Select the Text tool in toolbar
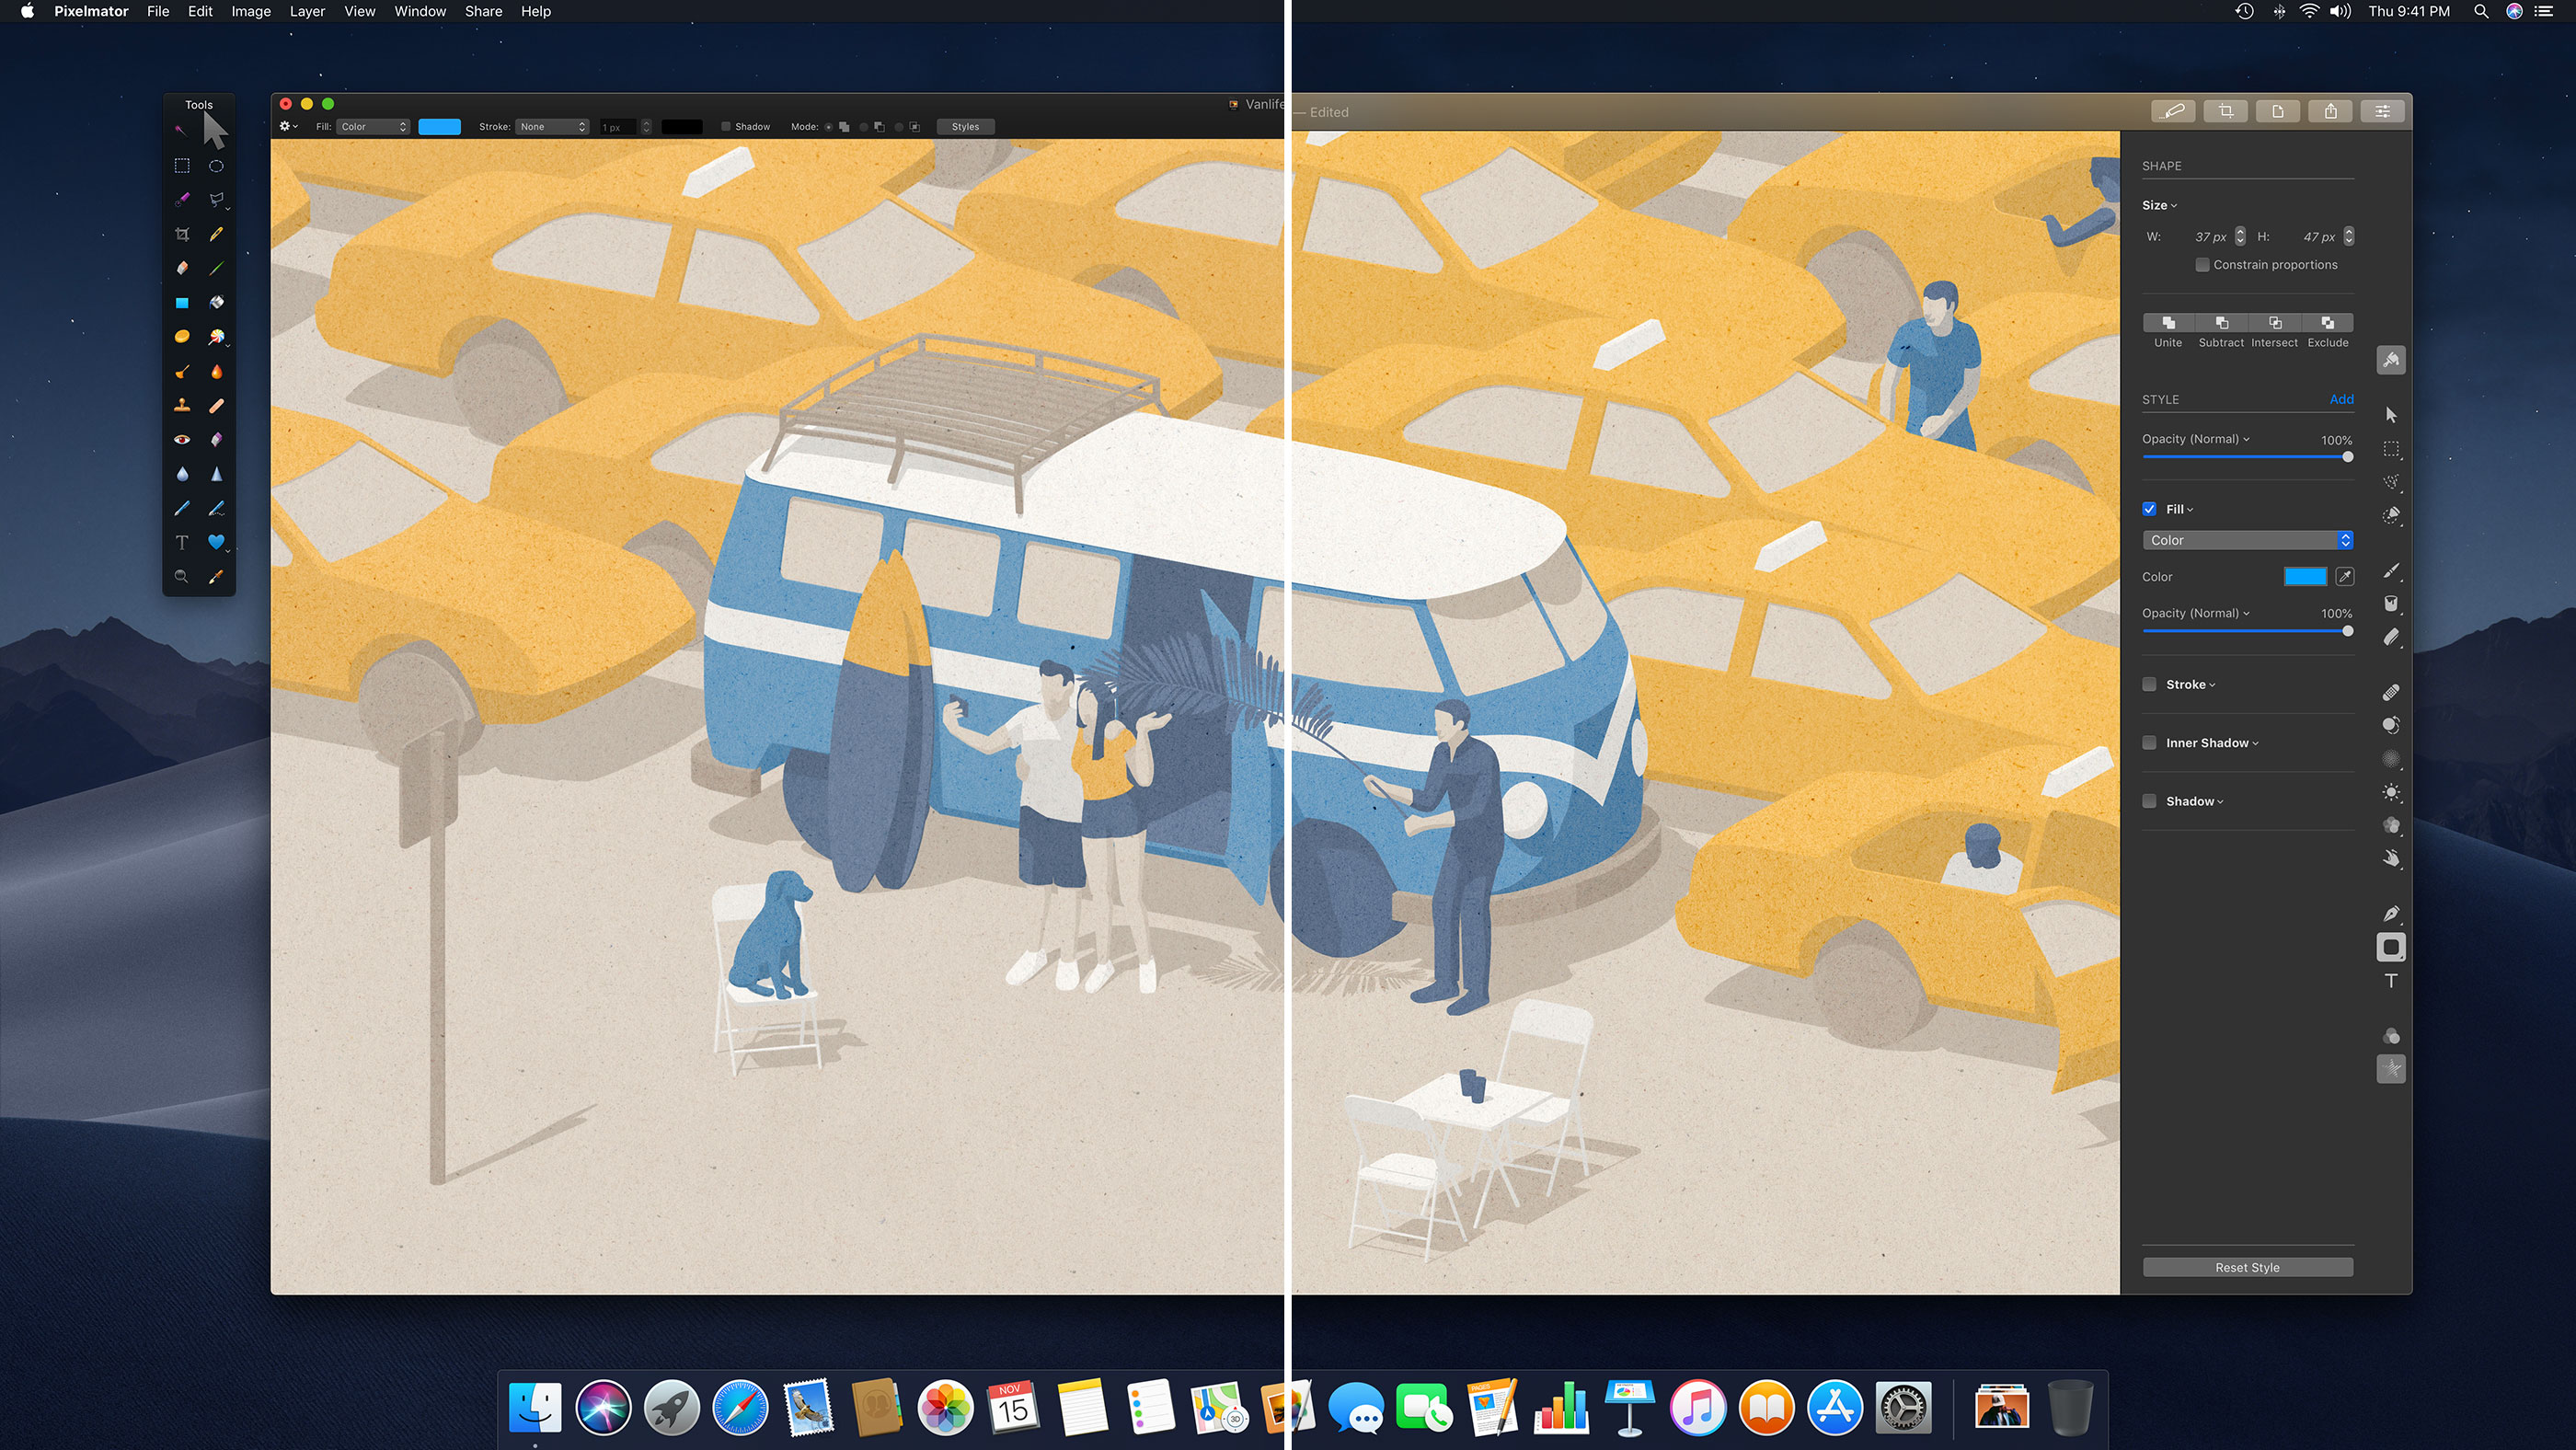Image resolution: width=2576 pixels, height=1450 pixels. click(x=182, y=543)
